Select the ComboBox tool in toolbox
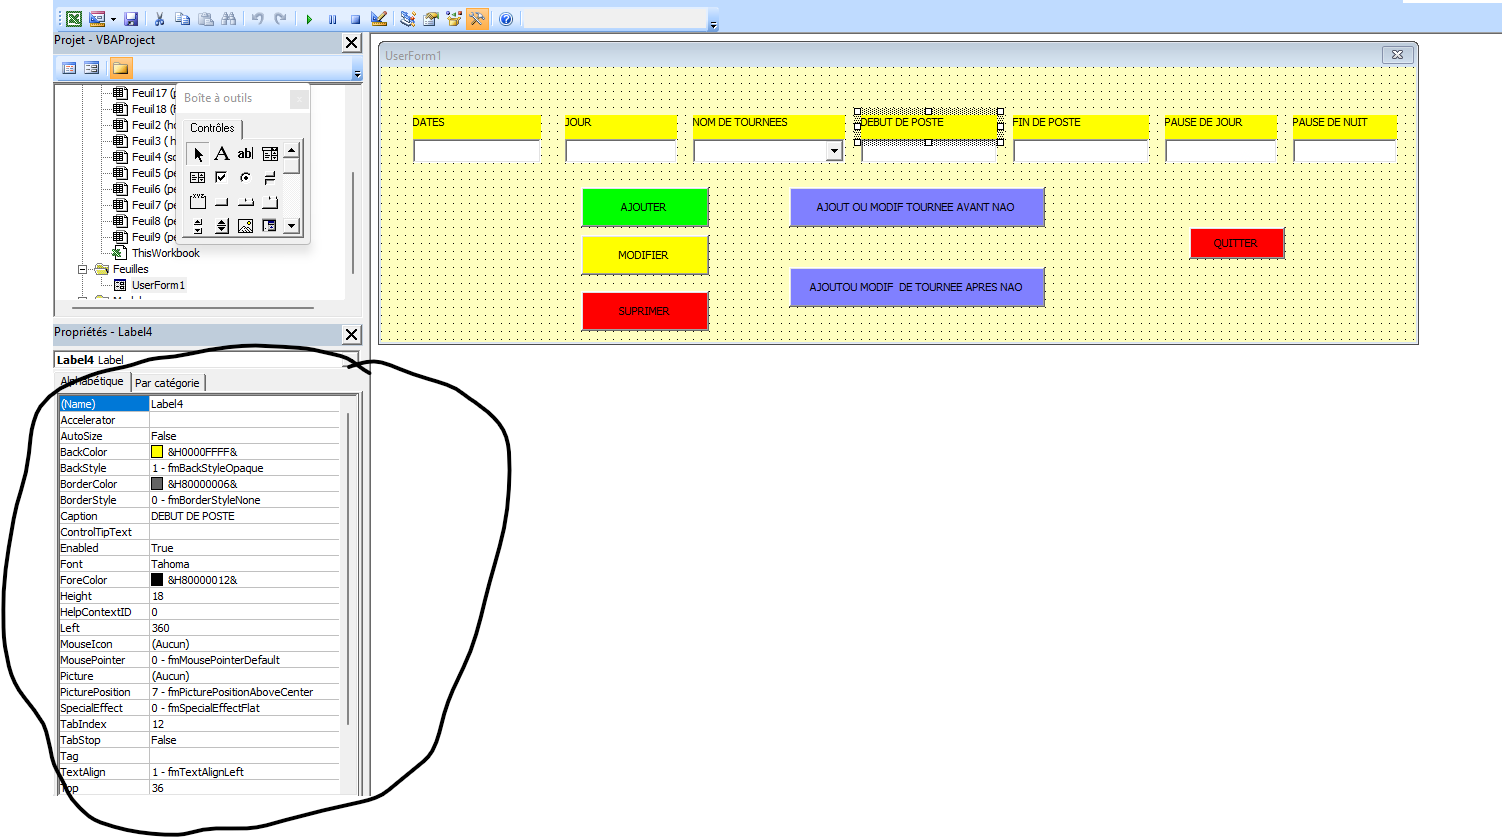 coord(269,154)
